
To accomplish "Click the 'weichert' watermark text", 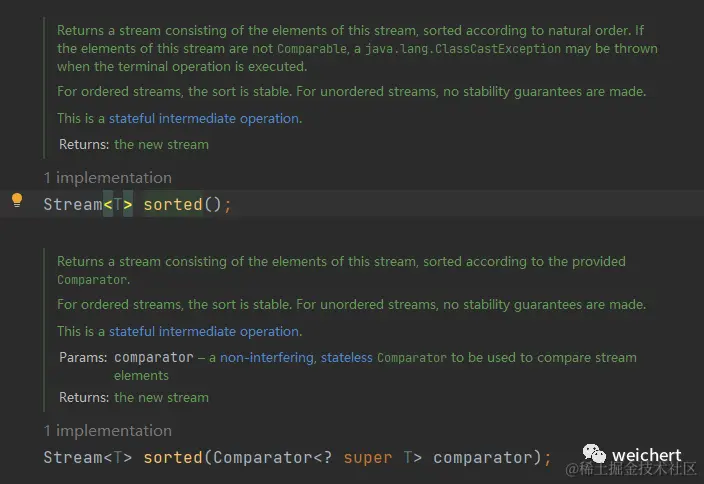I will pos(647,455).
